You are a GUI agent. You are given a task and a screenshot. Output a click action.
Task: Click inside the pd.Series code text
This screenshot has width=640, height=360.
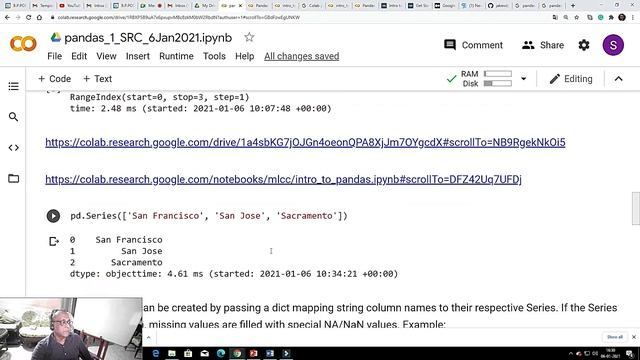pyautogui.click(x=209, y=216)
